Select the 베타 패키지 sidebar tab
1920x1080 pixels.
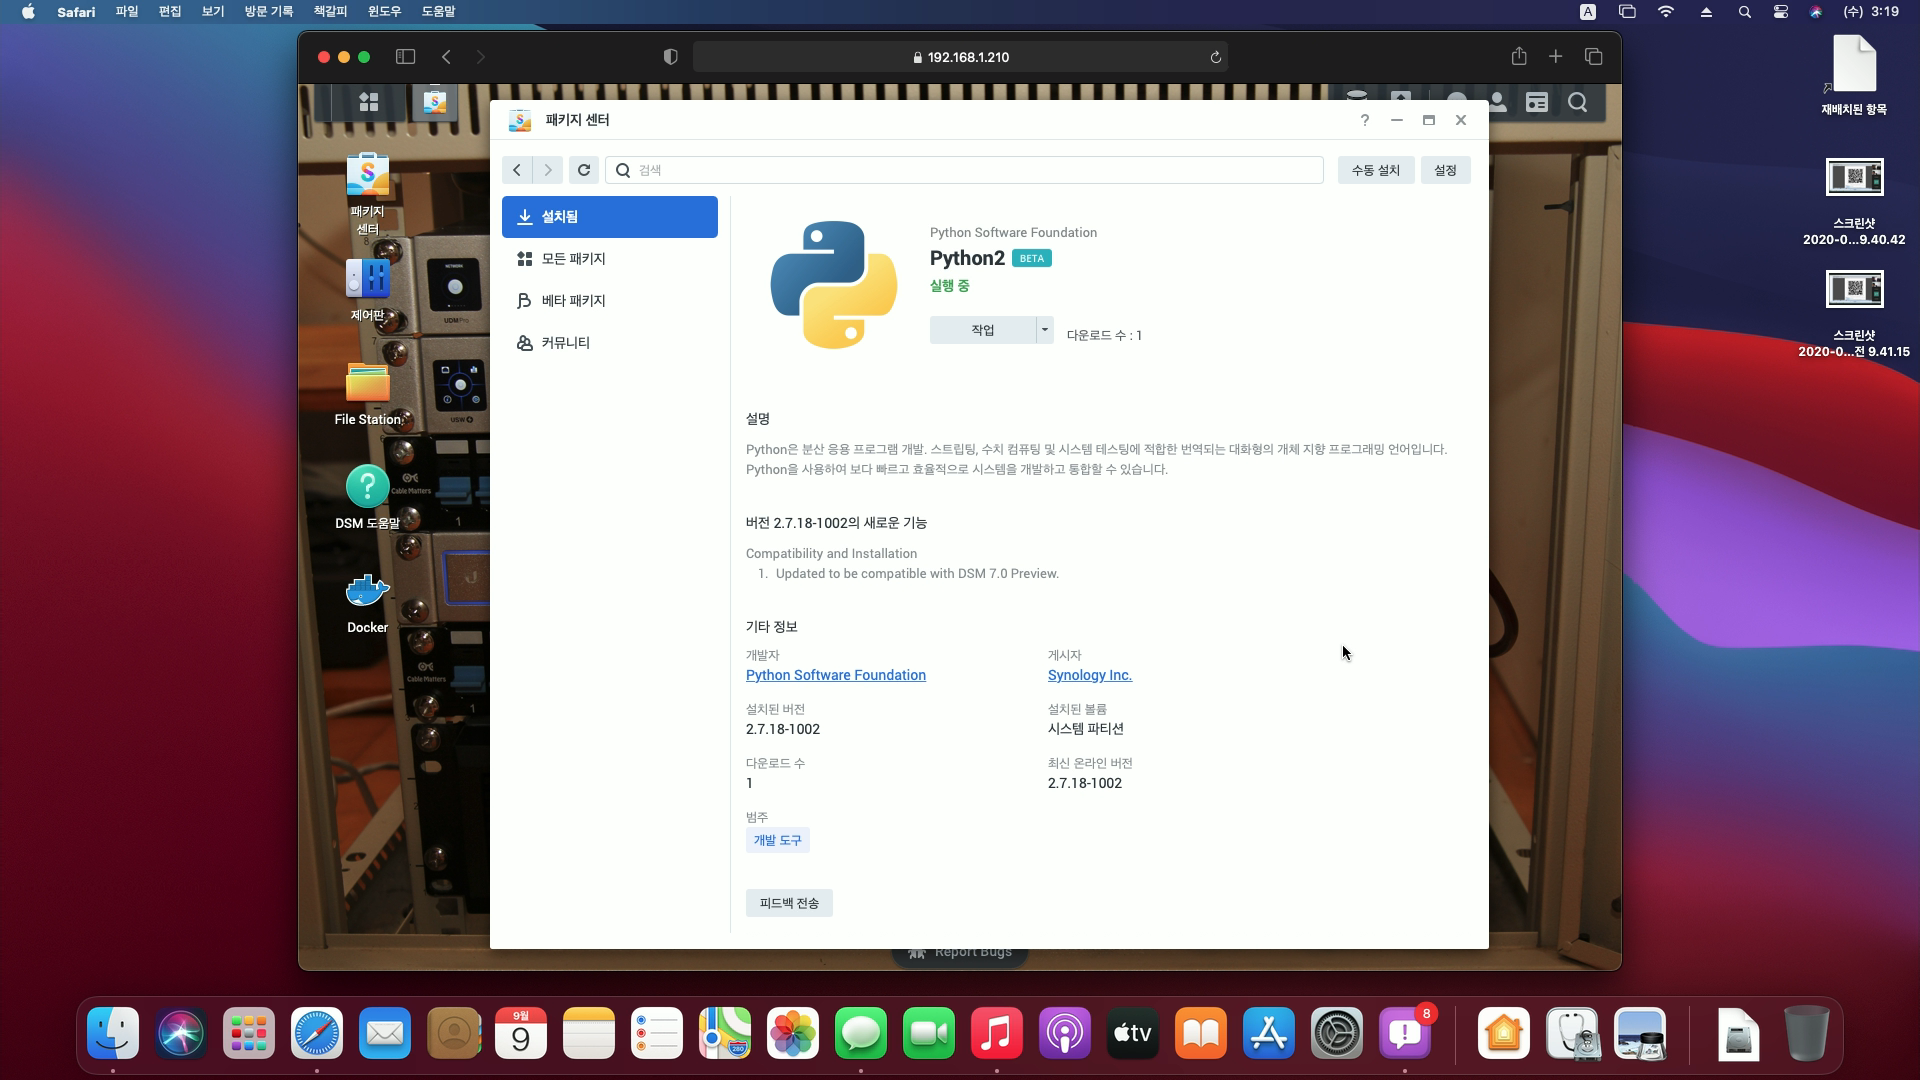(573, 301)
